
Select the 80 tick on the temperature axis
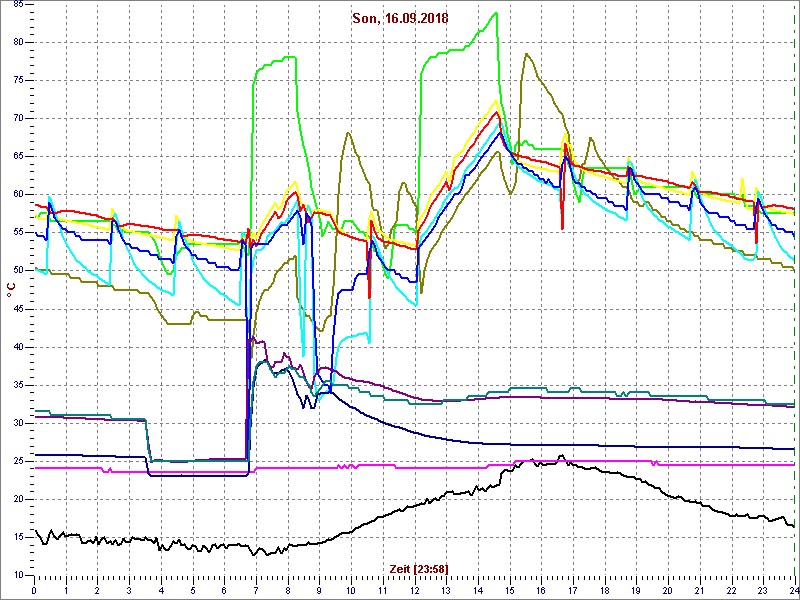tap(18, 43)
